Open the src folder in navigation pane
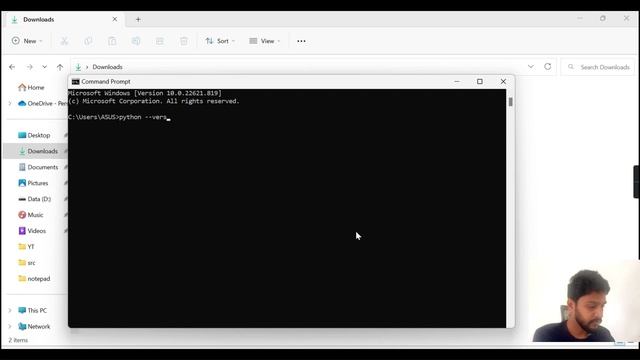The image size is (640, 360). pos(27,262)
